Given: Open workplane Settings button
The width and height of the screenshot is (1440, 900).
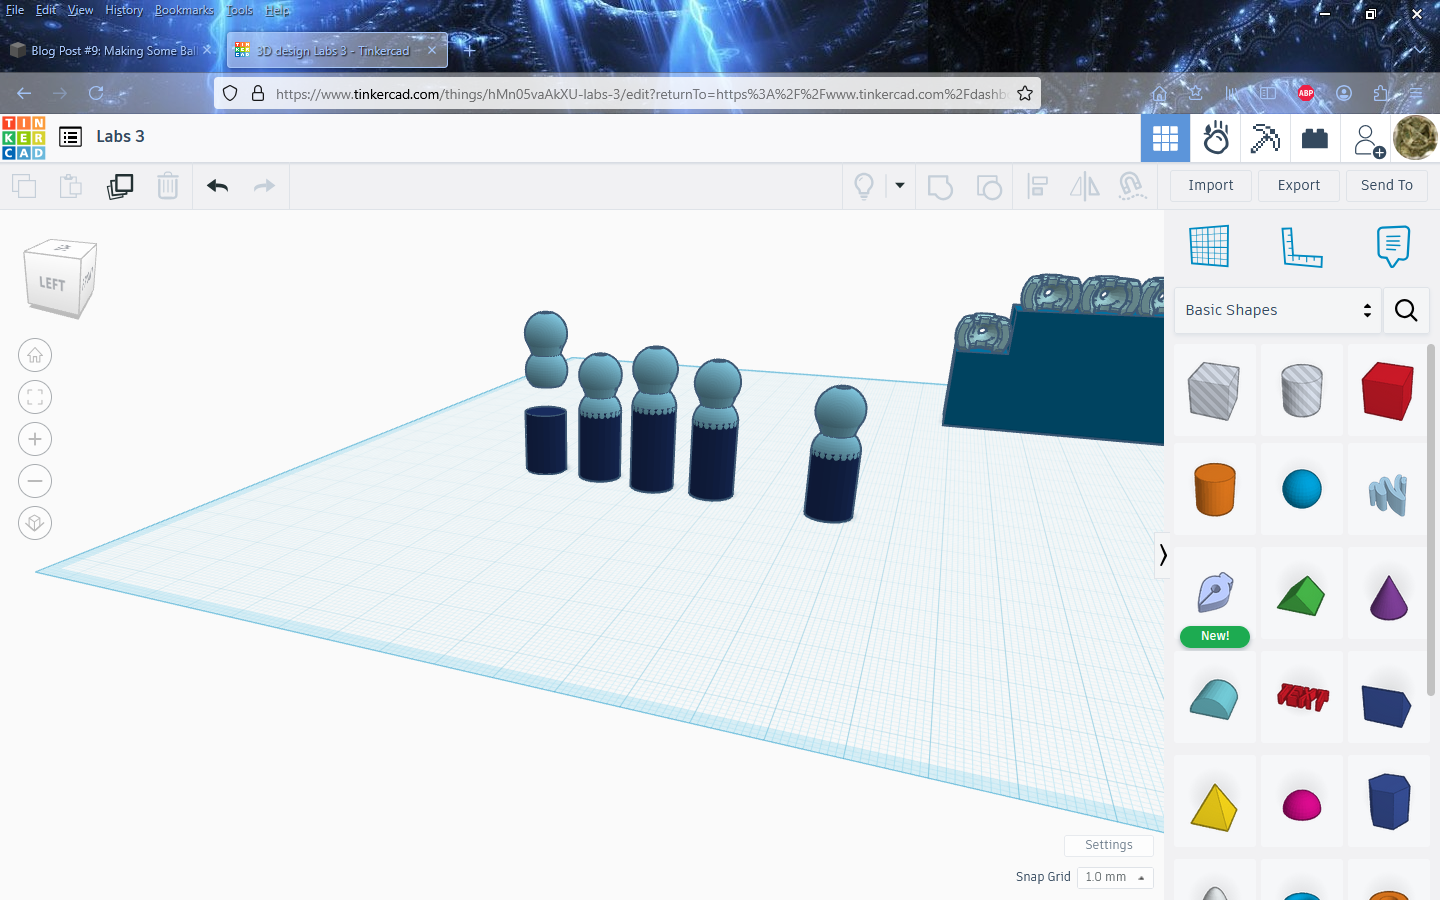Looking at the screenshot, I should pos(1109,845).
